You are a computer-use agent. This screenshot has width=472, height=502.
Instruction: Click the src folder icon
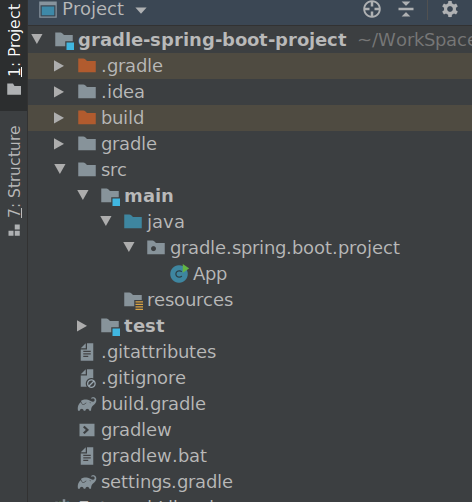point(87,170)
